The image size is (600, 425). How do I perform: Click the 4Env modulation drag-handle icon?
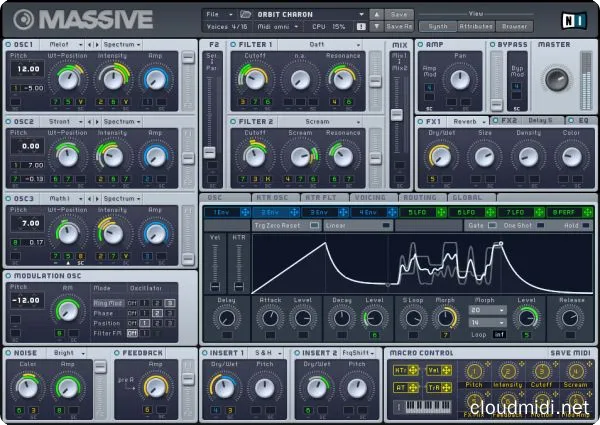coord(392,212)
